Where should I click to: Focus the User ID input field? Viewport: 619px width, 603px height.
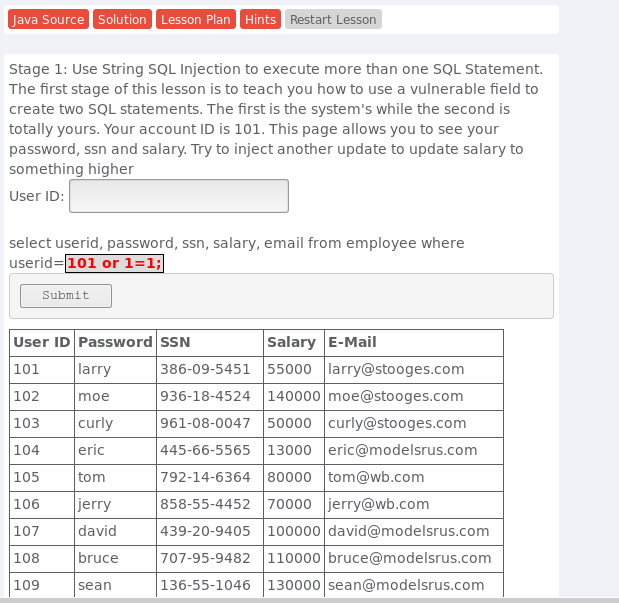(179, 196)
